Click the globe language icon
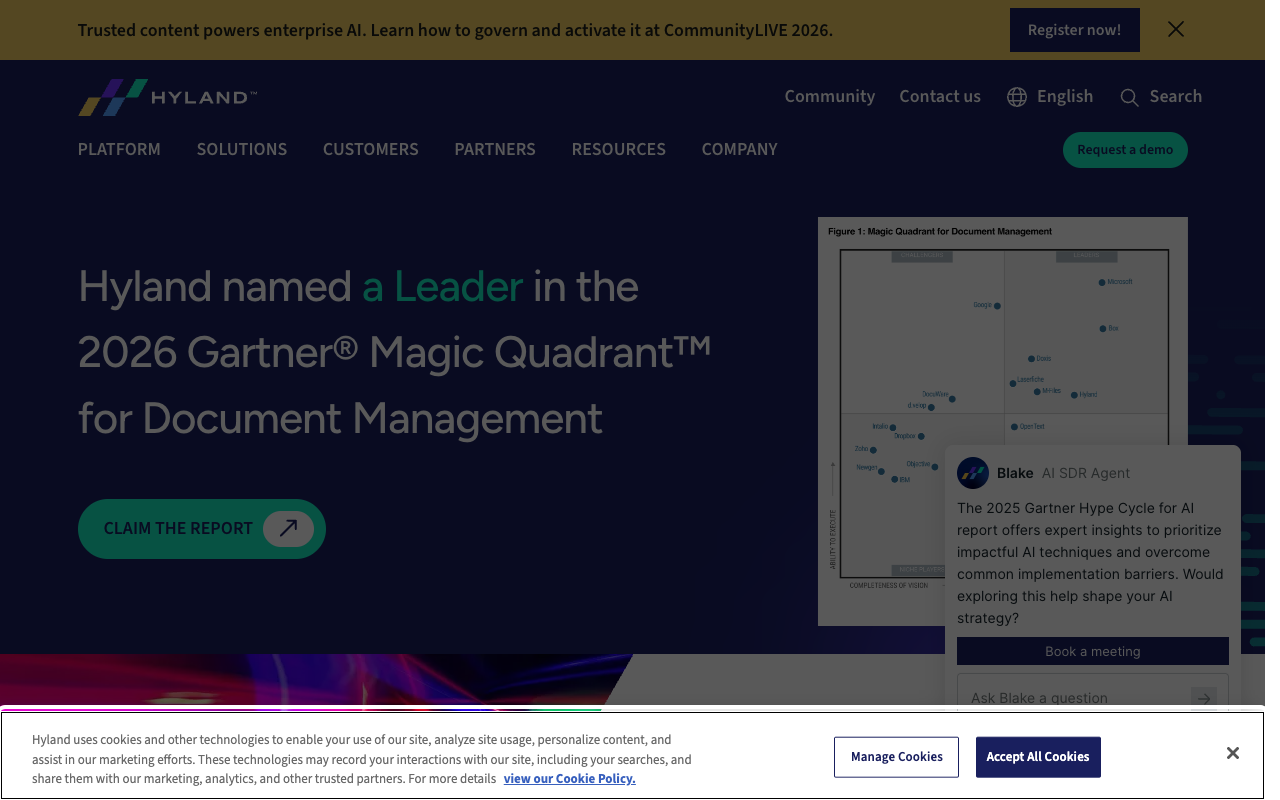Screen dimensions: 1280x800 pos(1017,97)
